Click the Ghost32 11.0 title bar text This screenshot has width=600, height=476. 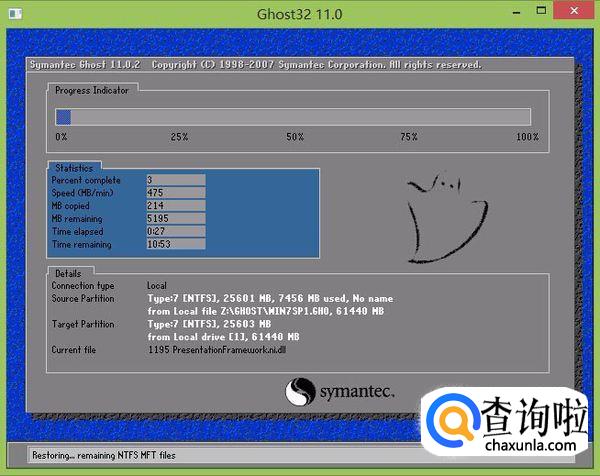point(300,14)
